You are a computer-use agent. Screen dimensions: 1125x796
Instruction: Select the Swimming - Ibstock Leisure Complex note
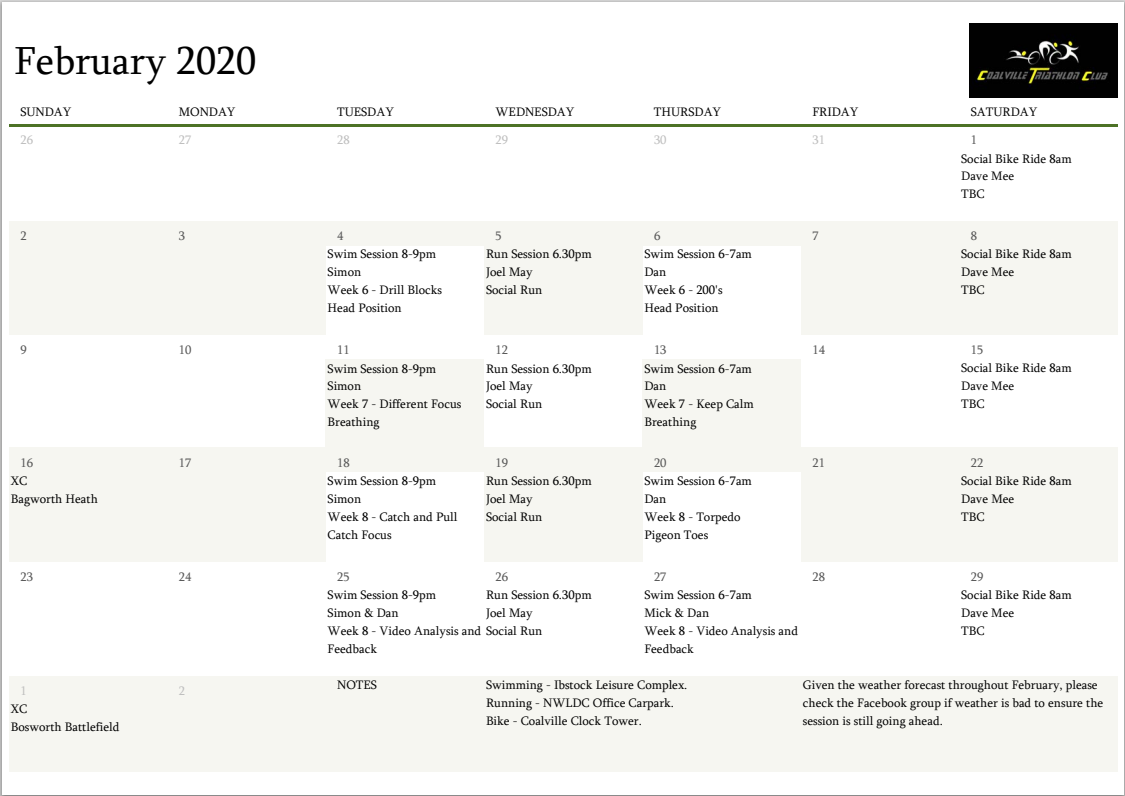tap(586, 685)
